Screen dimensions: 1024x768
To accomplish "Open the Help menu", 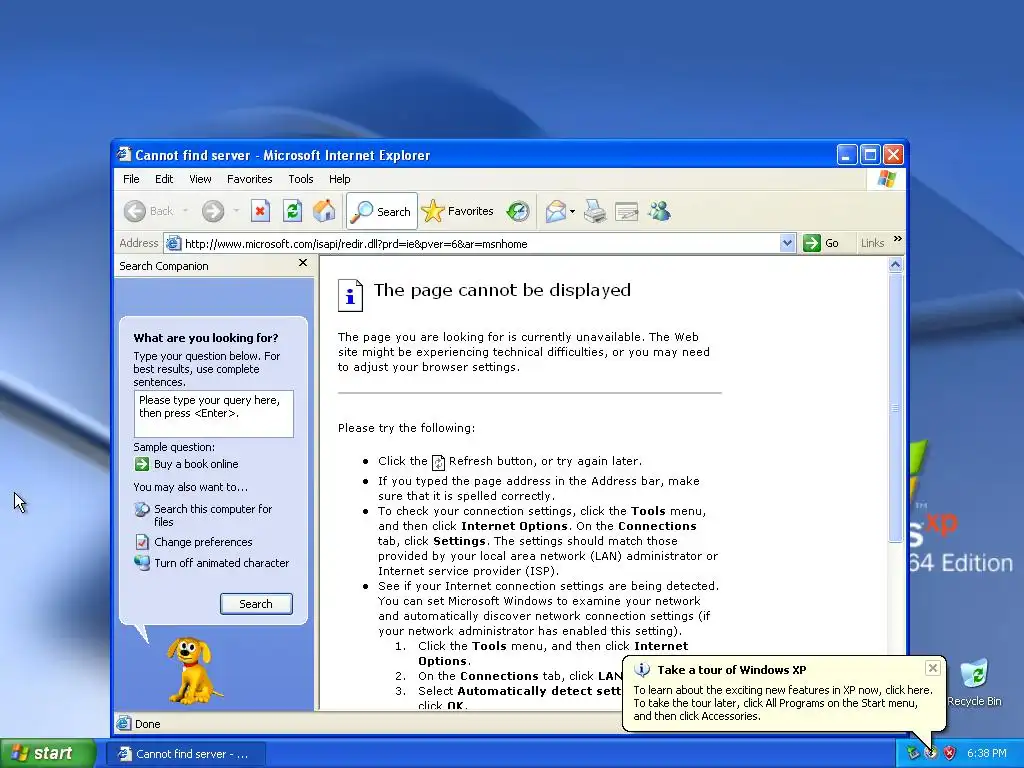I will coord(339,179).
